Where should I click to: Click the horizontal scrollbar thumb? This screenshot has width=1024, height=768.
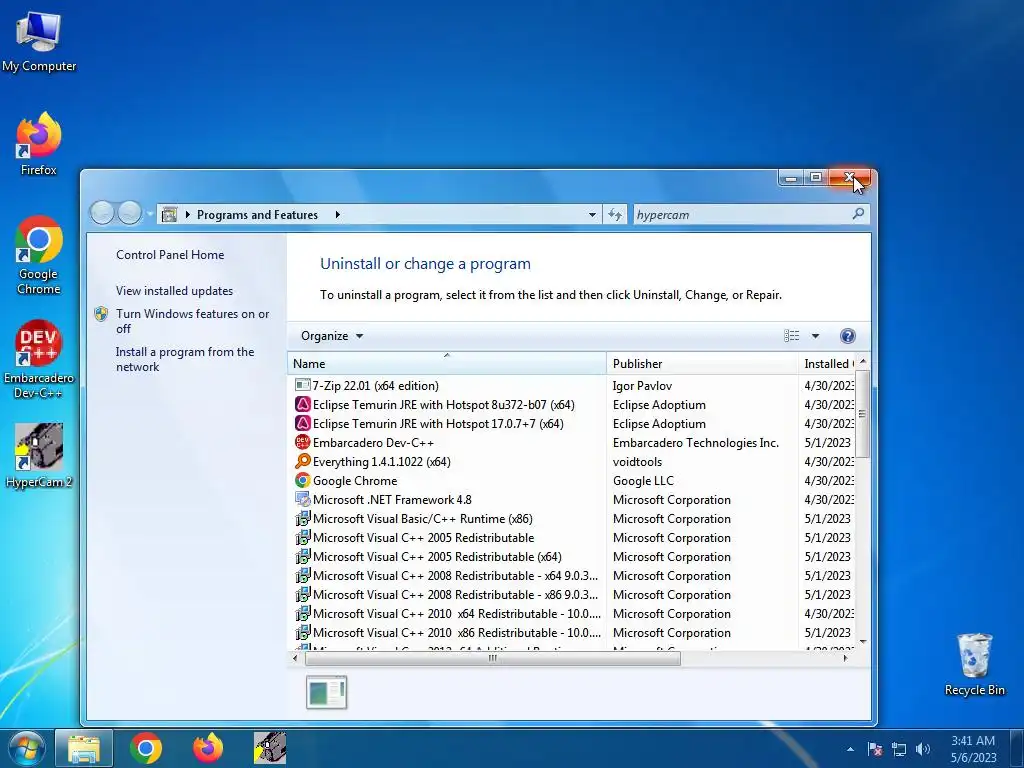click(x=492, y=658)
